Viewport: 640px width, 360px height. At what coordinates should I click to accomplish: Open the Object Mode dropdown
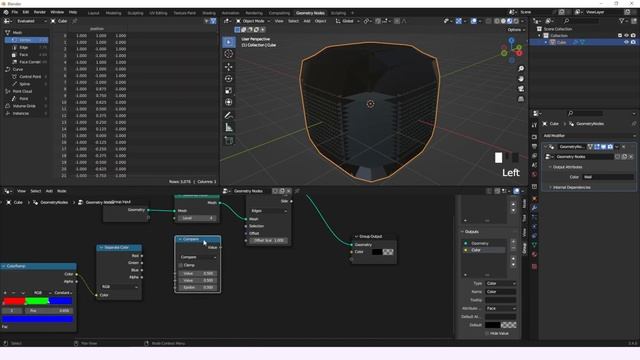click(x=253, y=21)
